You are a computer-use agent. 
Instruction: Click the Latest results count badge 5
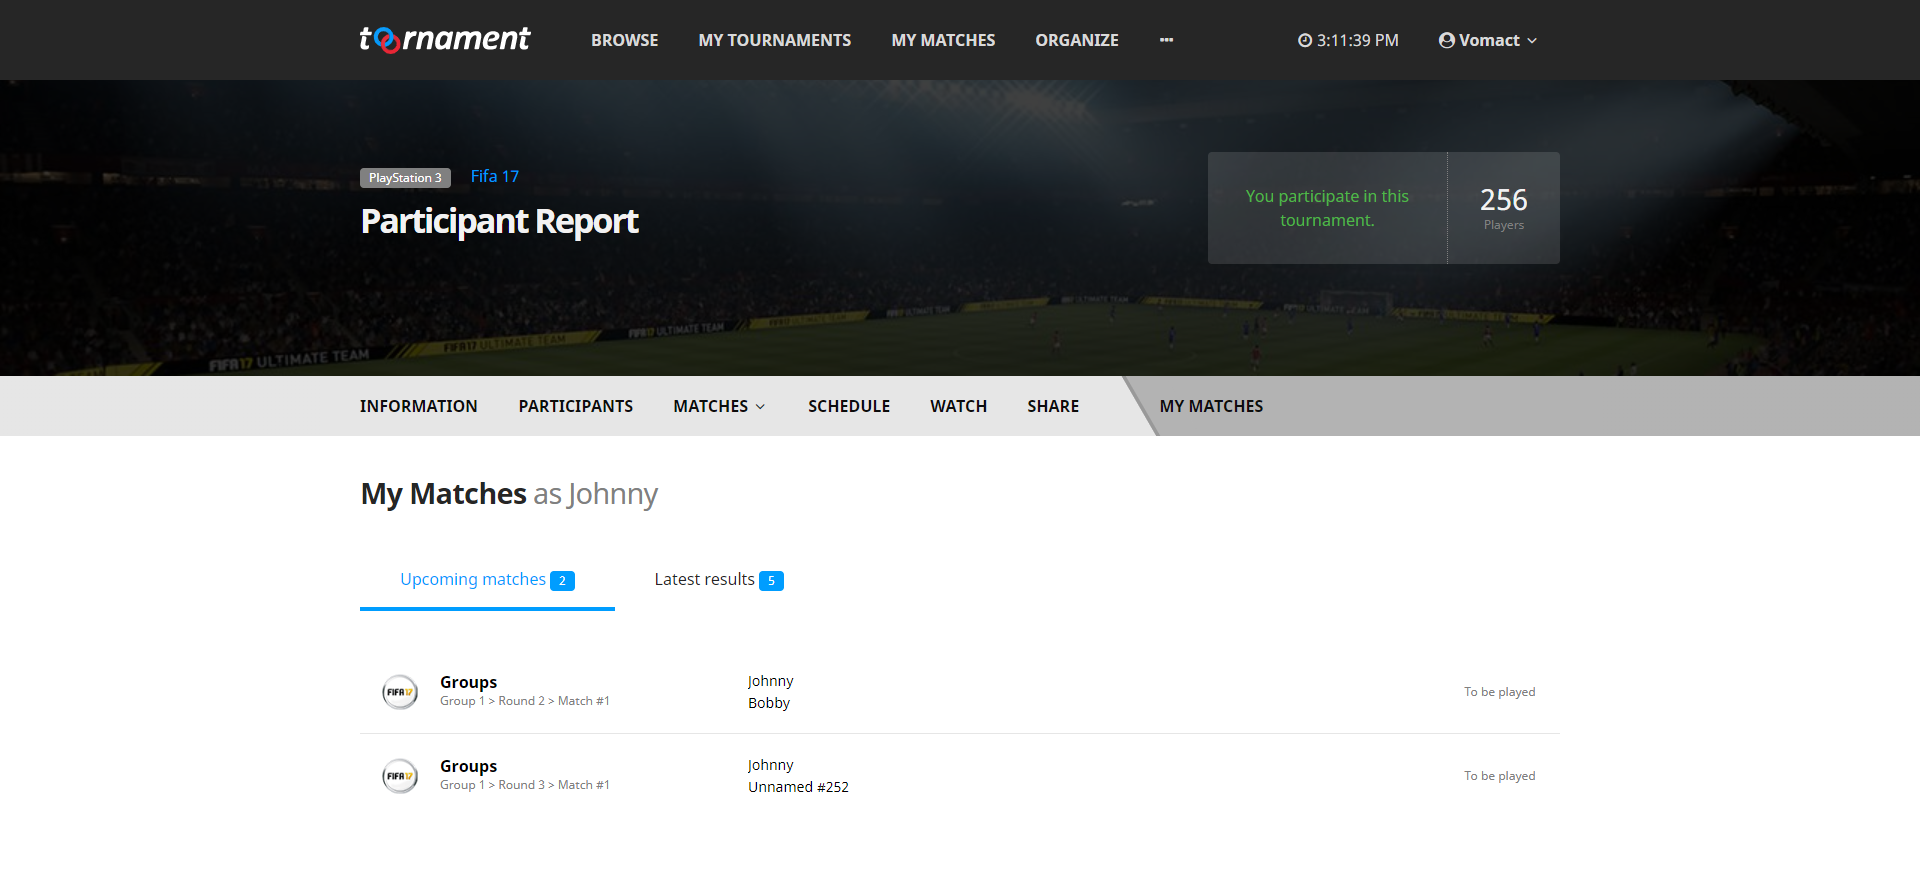click(x=771, y=581)
